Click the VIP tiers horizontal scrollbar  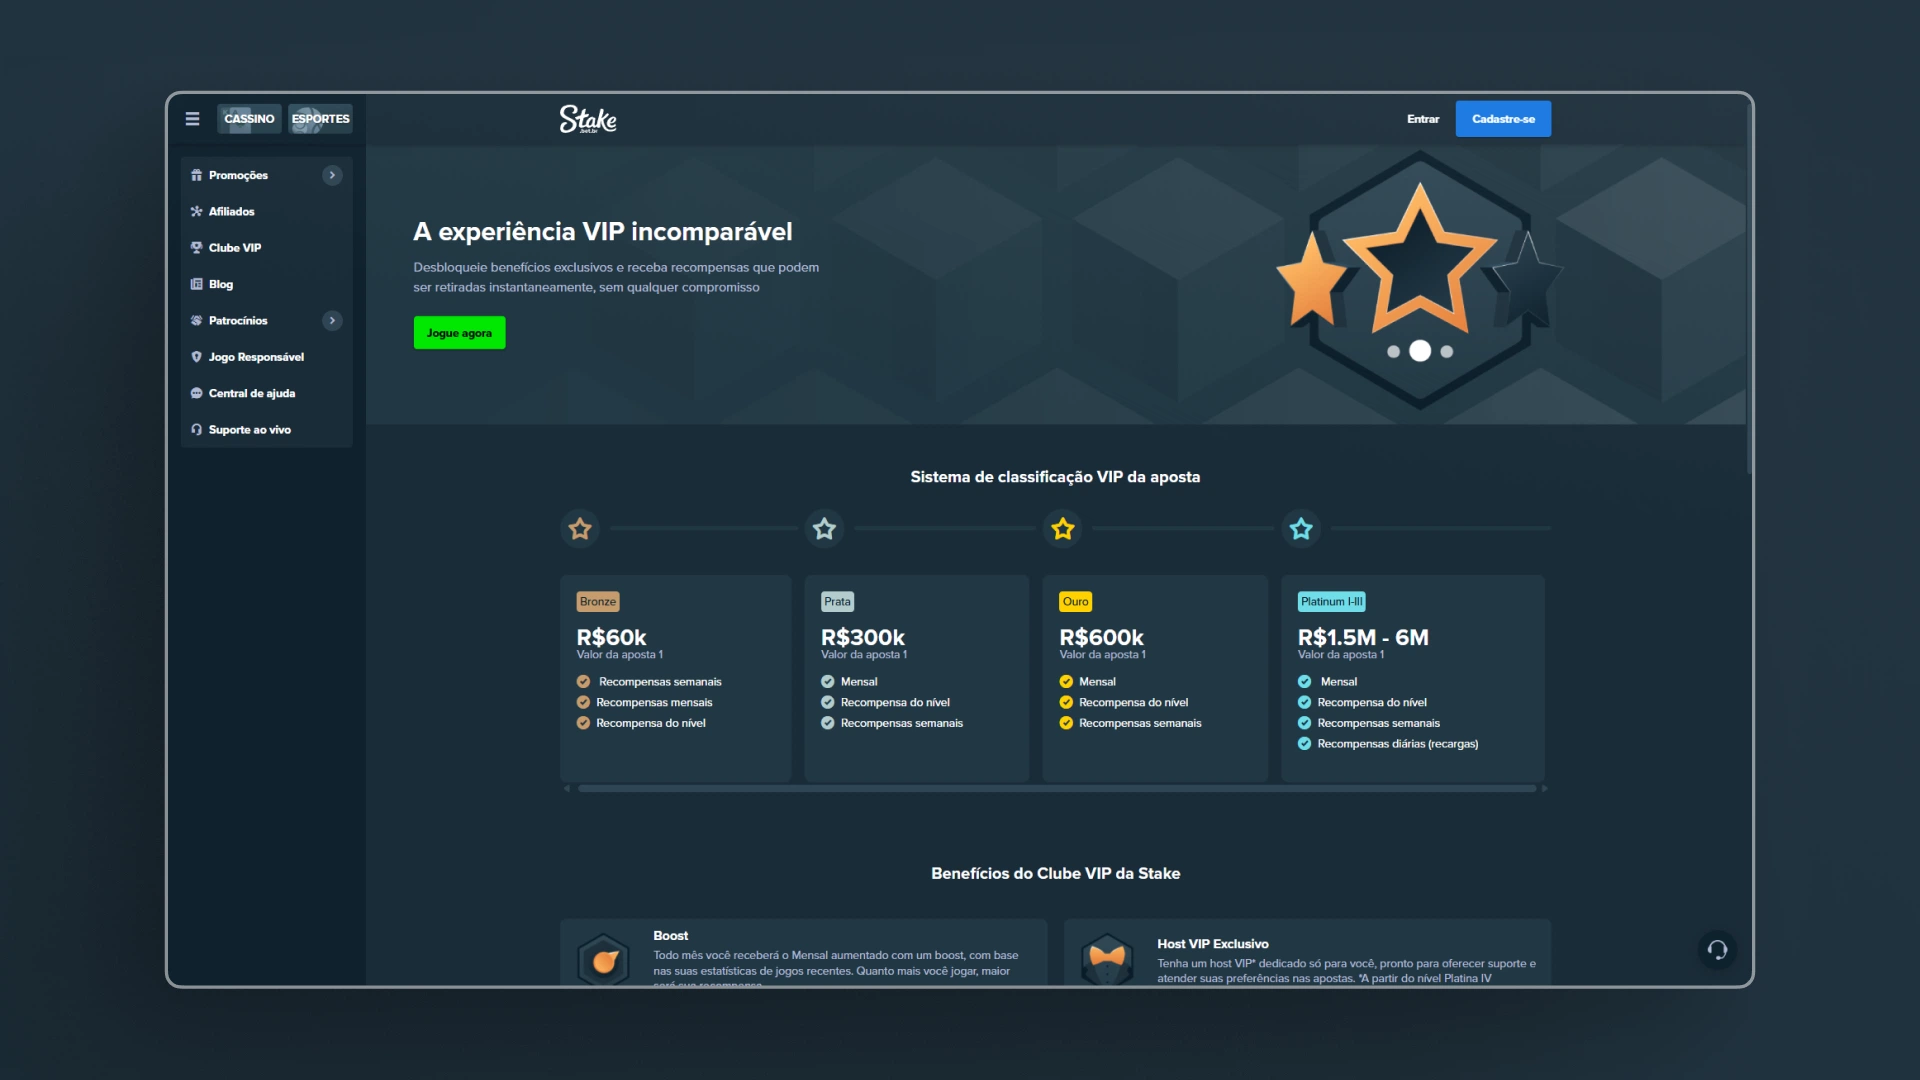(1056, 789)
